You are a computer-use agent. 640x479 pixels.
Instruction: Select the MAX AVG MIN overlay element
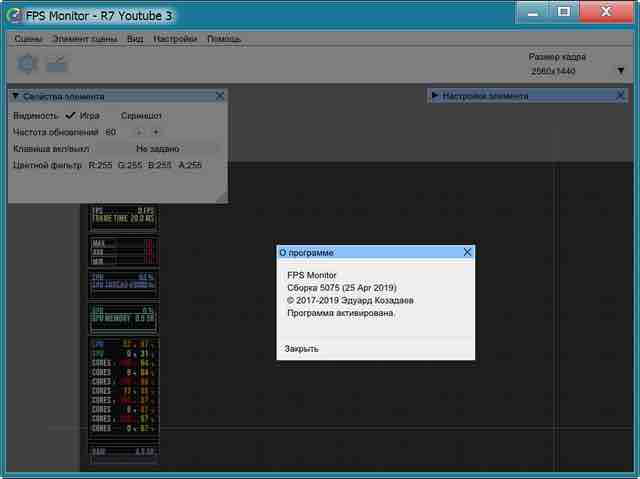tap(124, 252)
